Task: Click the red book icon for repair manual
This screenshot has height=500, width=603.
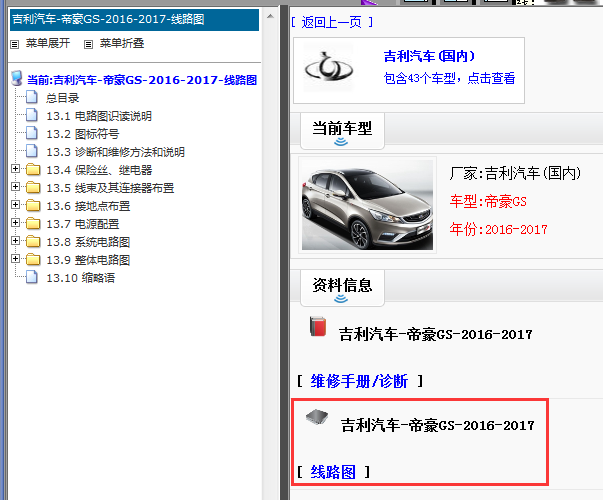Action: [x=318, y=326]
